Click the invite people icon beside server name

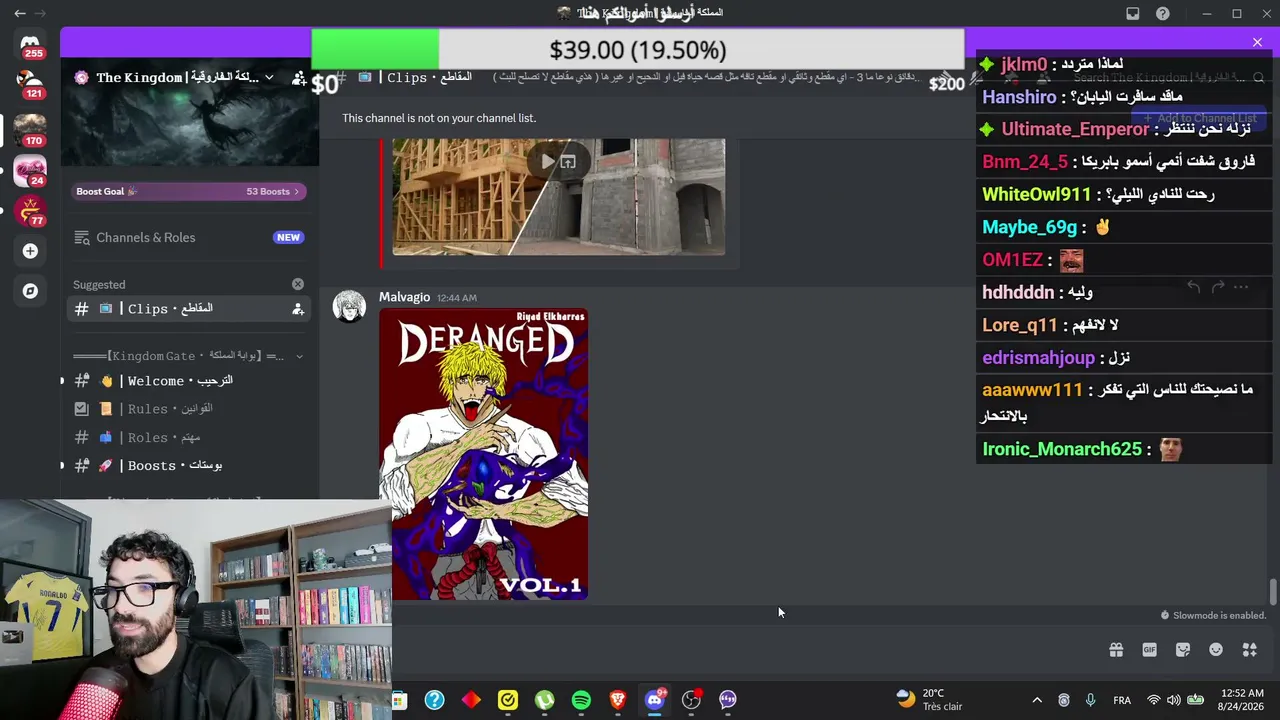coord(299,77)
